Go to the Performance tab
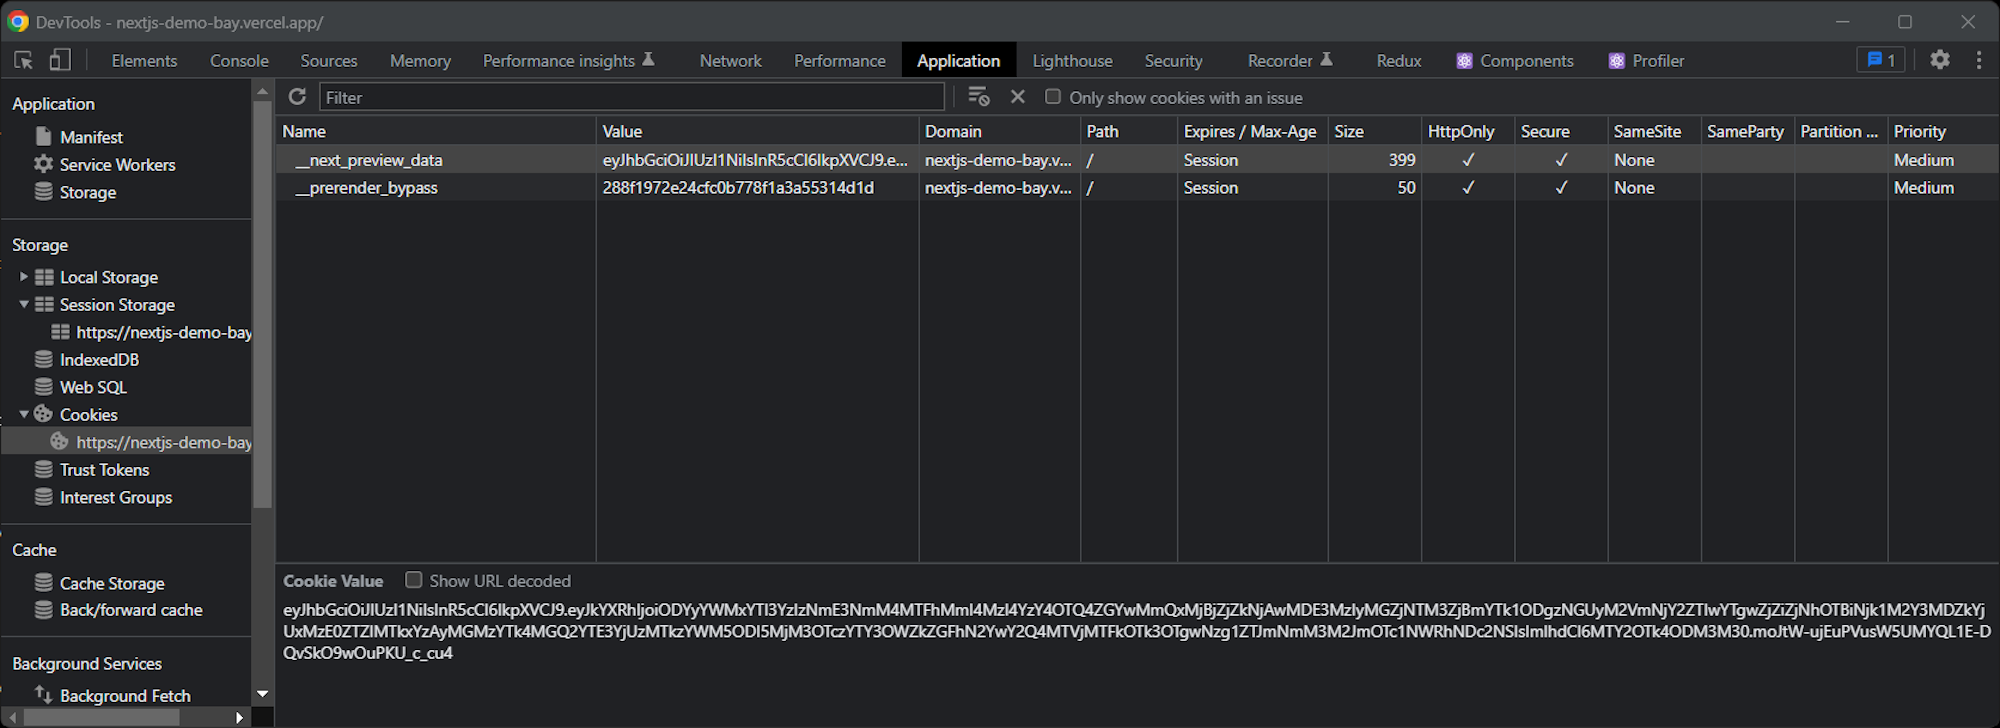The height and width of the screenshot is (728, 2000). [x=840, y=61]
